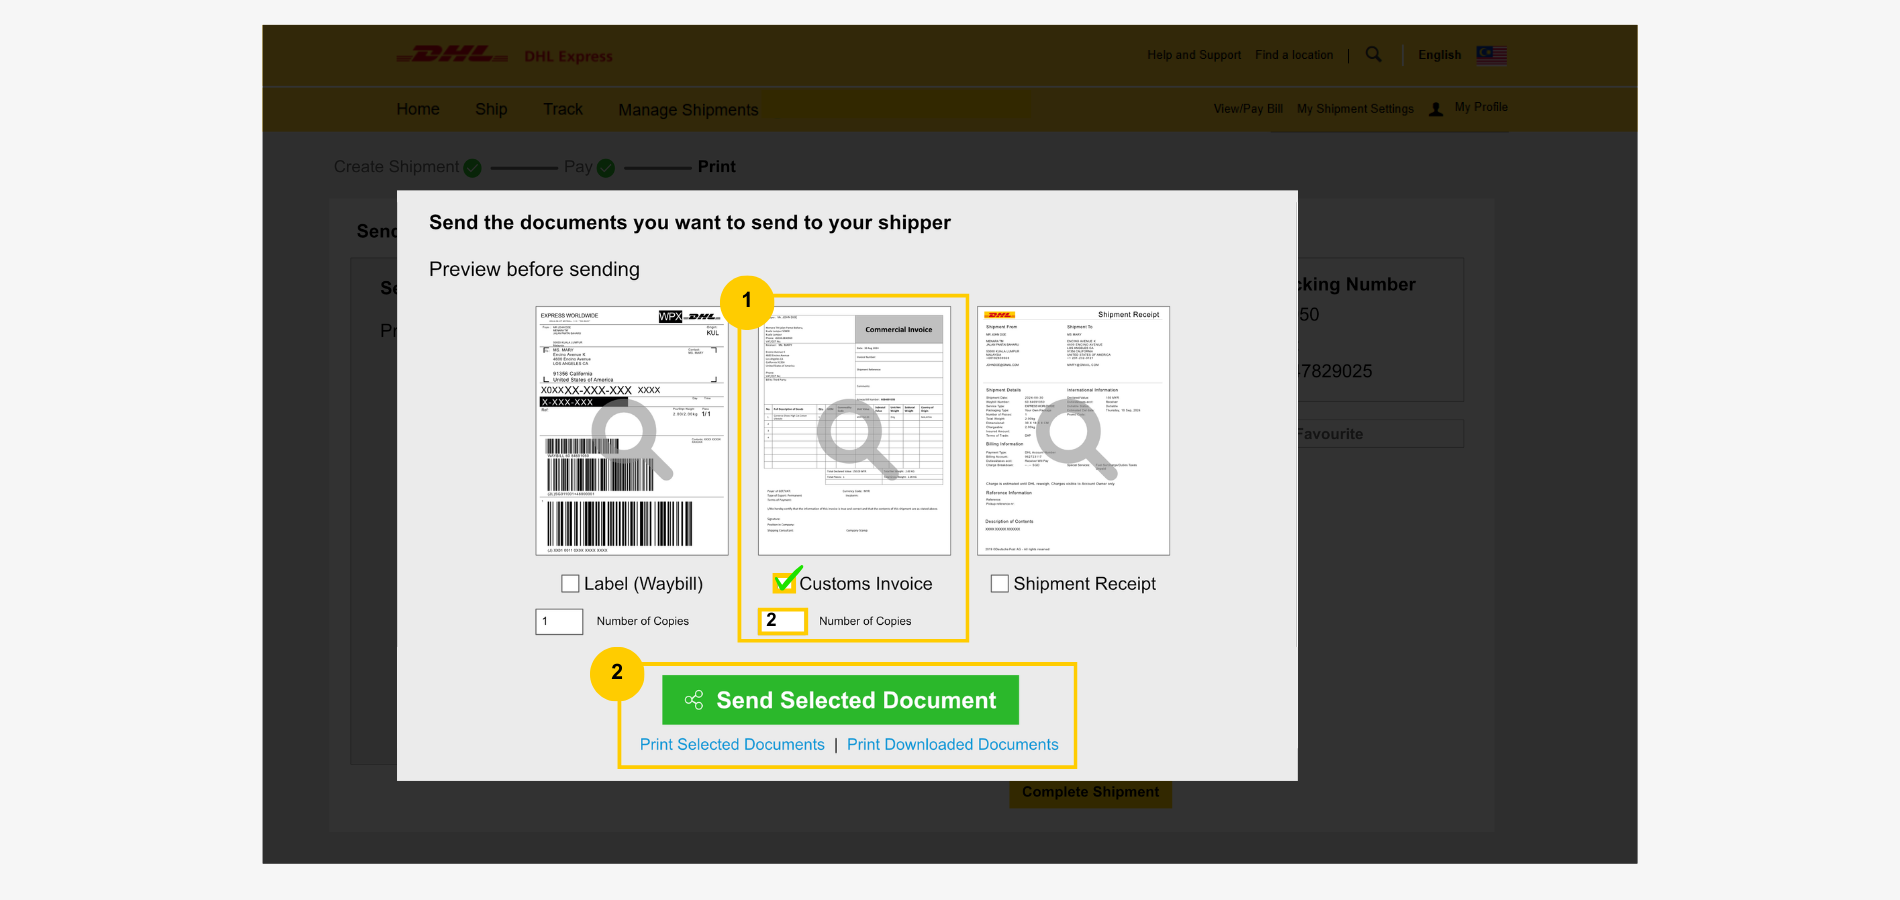Screen dimensions: 1900x900
Task: Click the Create Shipment step label
Action: [x=396, y=167]
